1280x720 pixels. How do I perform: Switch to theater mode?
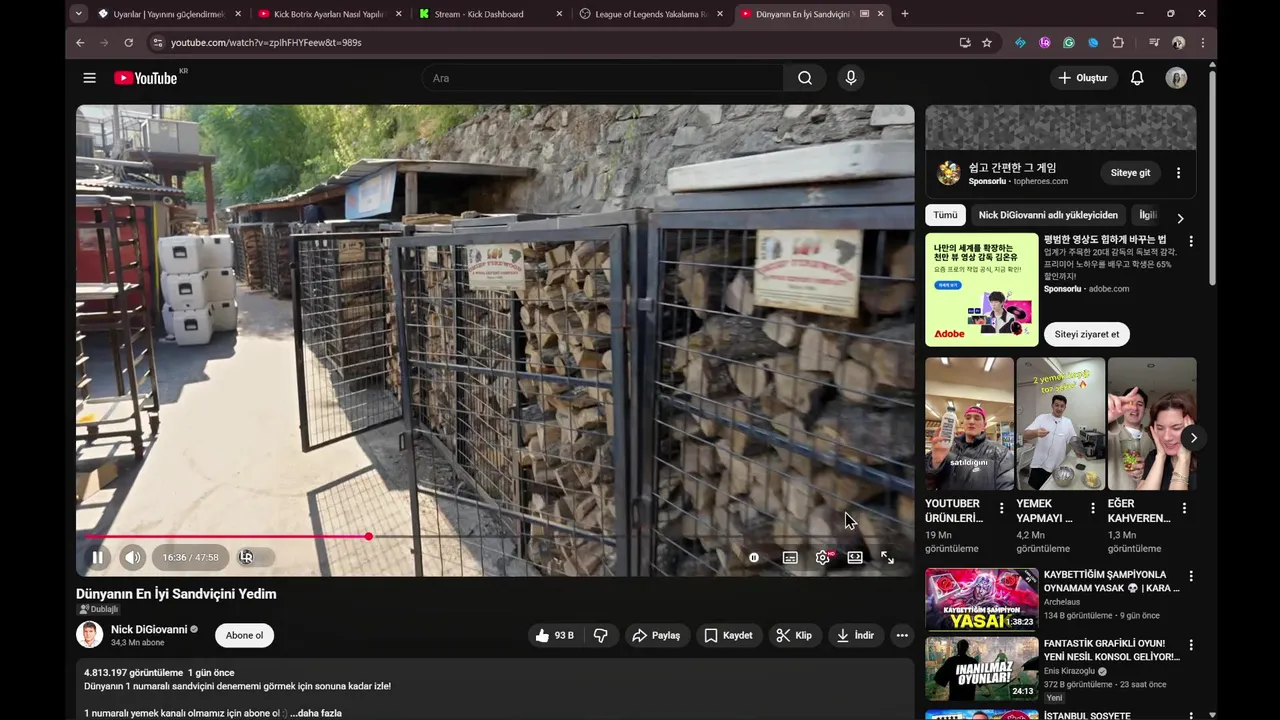[x=855, y=557]
